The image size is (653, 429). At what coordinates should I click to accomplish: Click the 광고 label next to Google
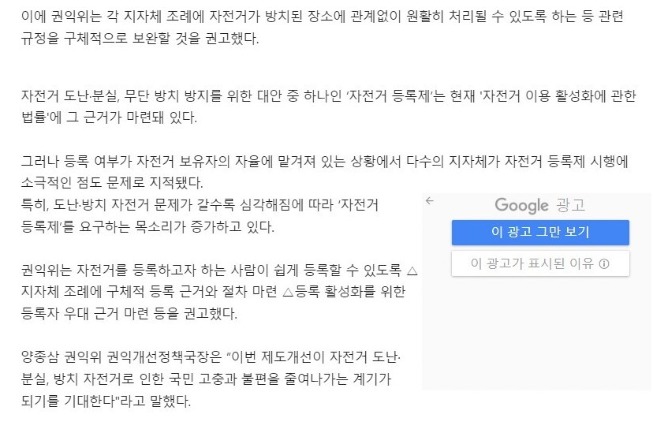click(571, 205)
